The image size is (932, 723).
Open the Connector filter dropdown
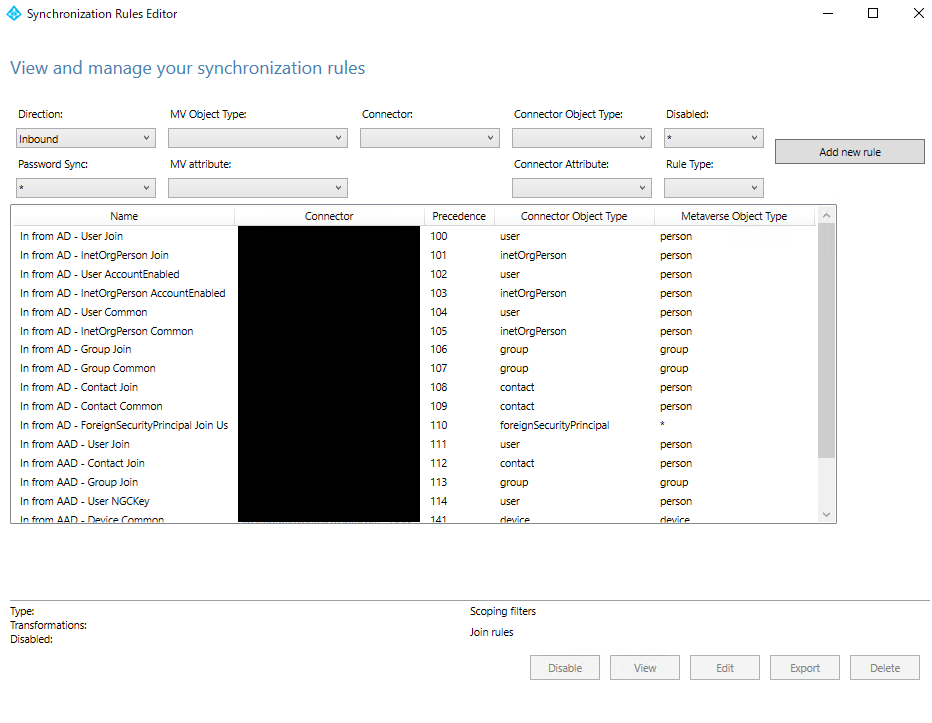pos(430,139)
